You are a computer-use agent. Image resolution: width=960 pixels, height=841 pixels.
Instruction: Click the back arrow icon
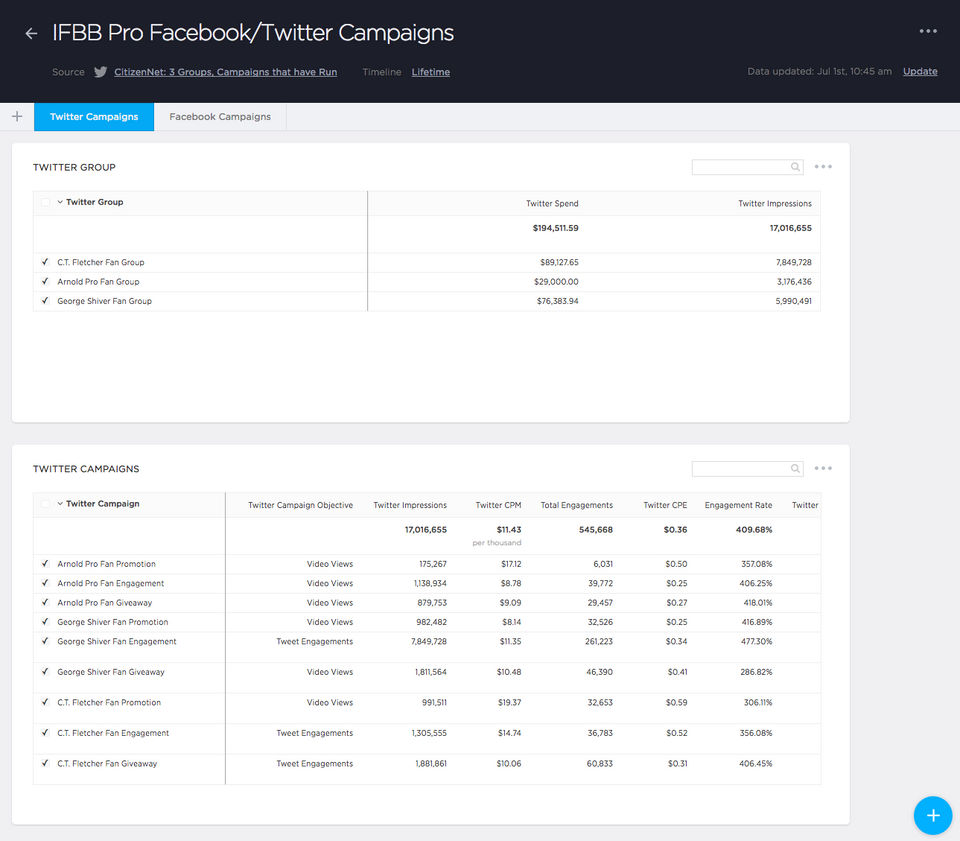coord(31,33)
